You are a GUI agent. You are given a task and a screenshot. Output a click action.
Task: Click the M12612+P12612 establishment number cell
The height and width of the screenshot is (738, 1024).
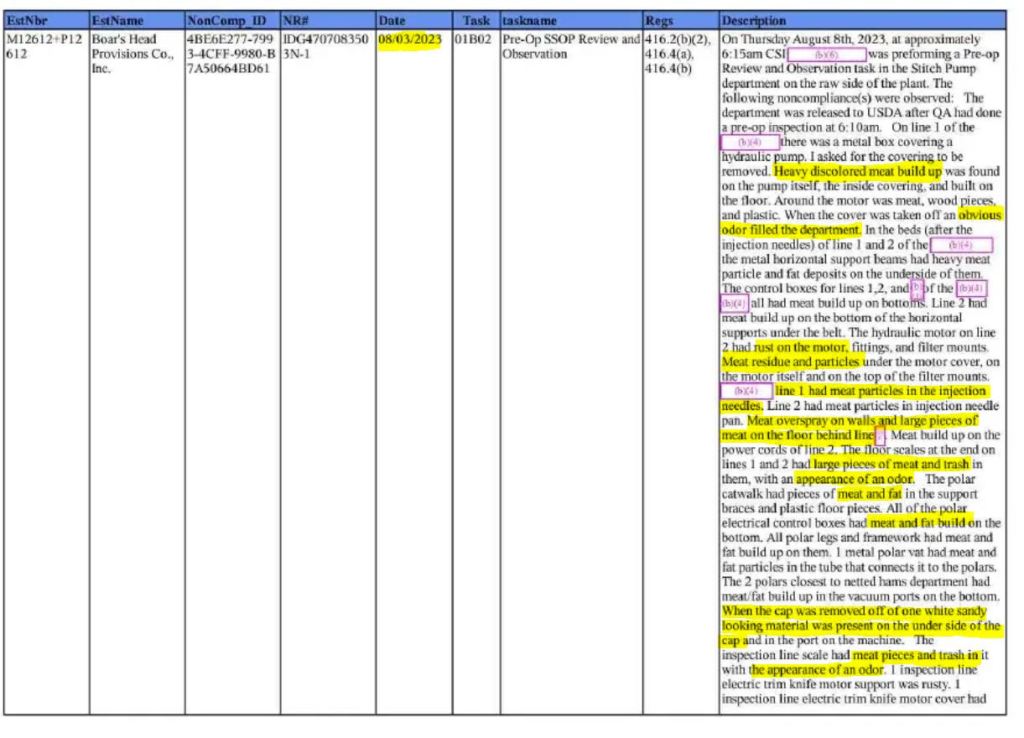[x=45, y=47]
